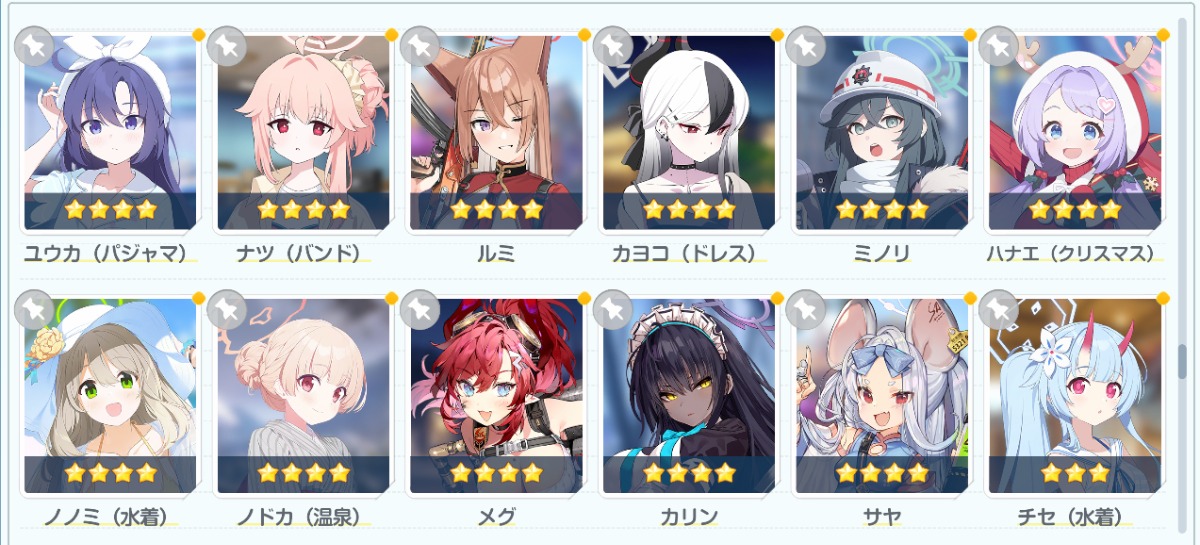Image resolution: width=1200 pixels, height=545 pixels.
Task: Select the red-haired メグ portrait
Action: click(496, 396)
